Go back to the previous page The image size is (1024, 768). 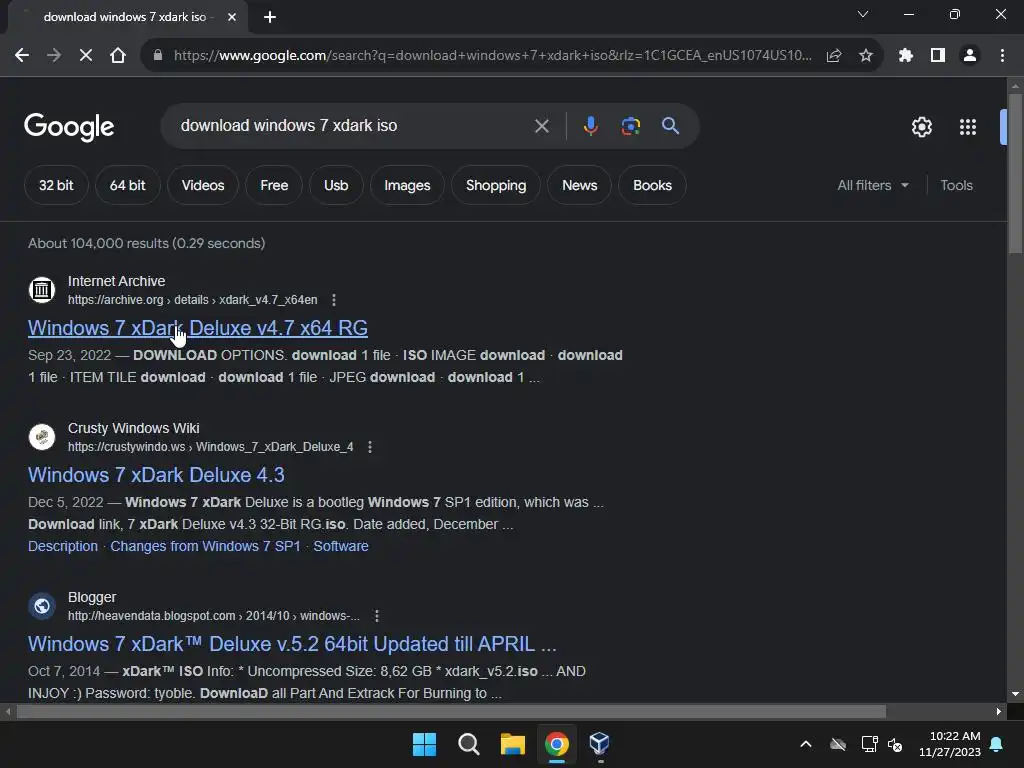click(x=22, y=56)
